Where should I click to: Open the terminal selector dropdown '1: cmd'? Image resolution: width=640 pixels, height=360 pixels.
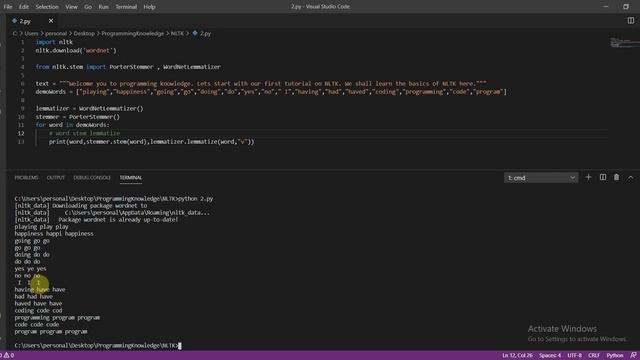[x=541, y=178]
